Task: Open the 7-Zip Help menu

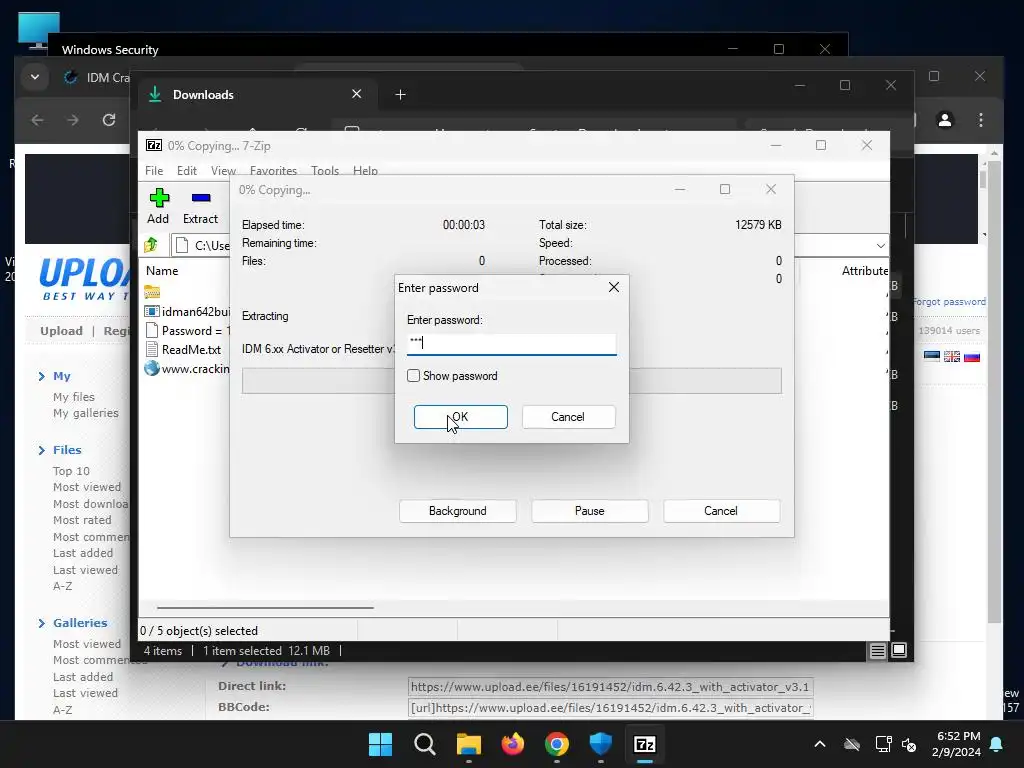Action: 365,170
